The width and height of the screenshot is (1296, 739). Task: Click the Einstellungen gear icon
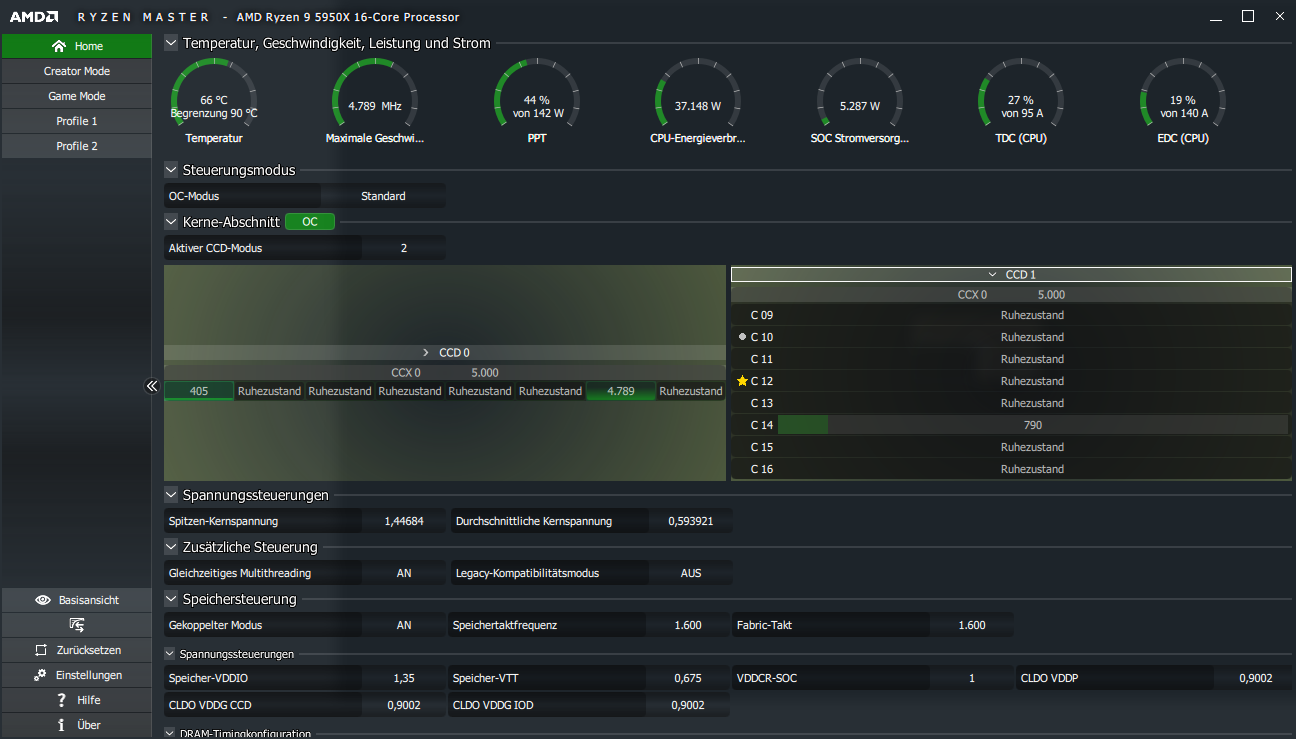40,675
